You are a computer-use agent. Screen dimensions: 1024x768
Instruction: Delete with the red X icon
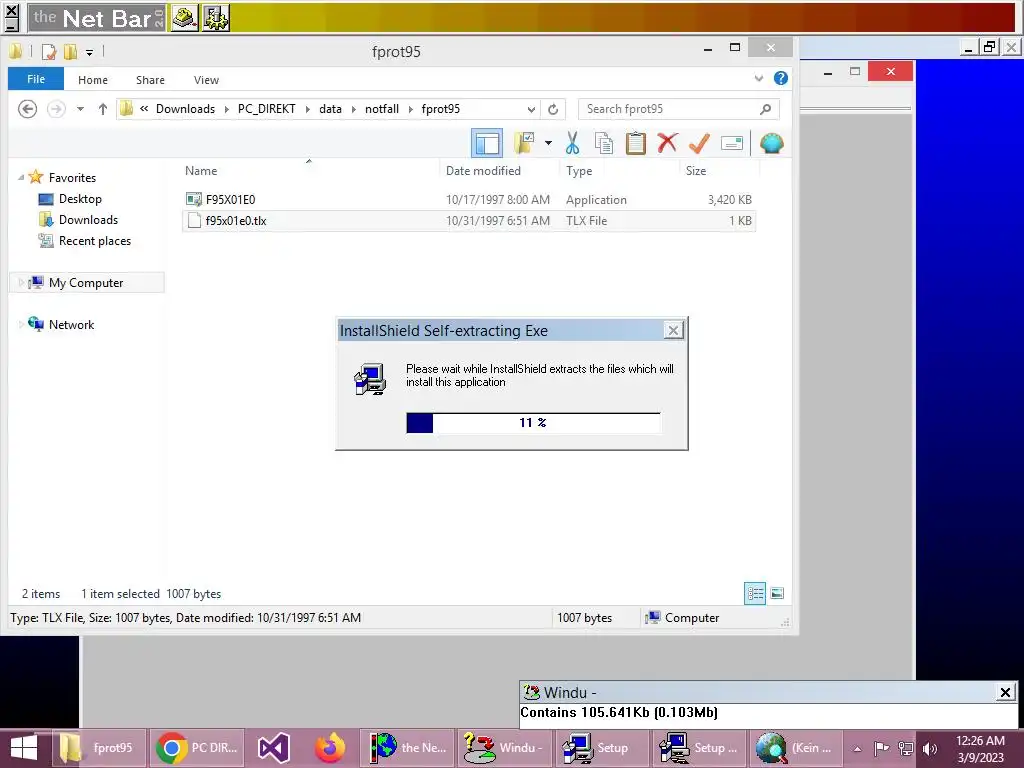tap(667, 143)
